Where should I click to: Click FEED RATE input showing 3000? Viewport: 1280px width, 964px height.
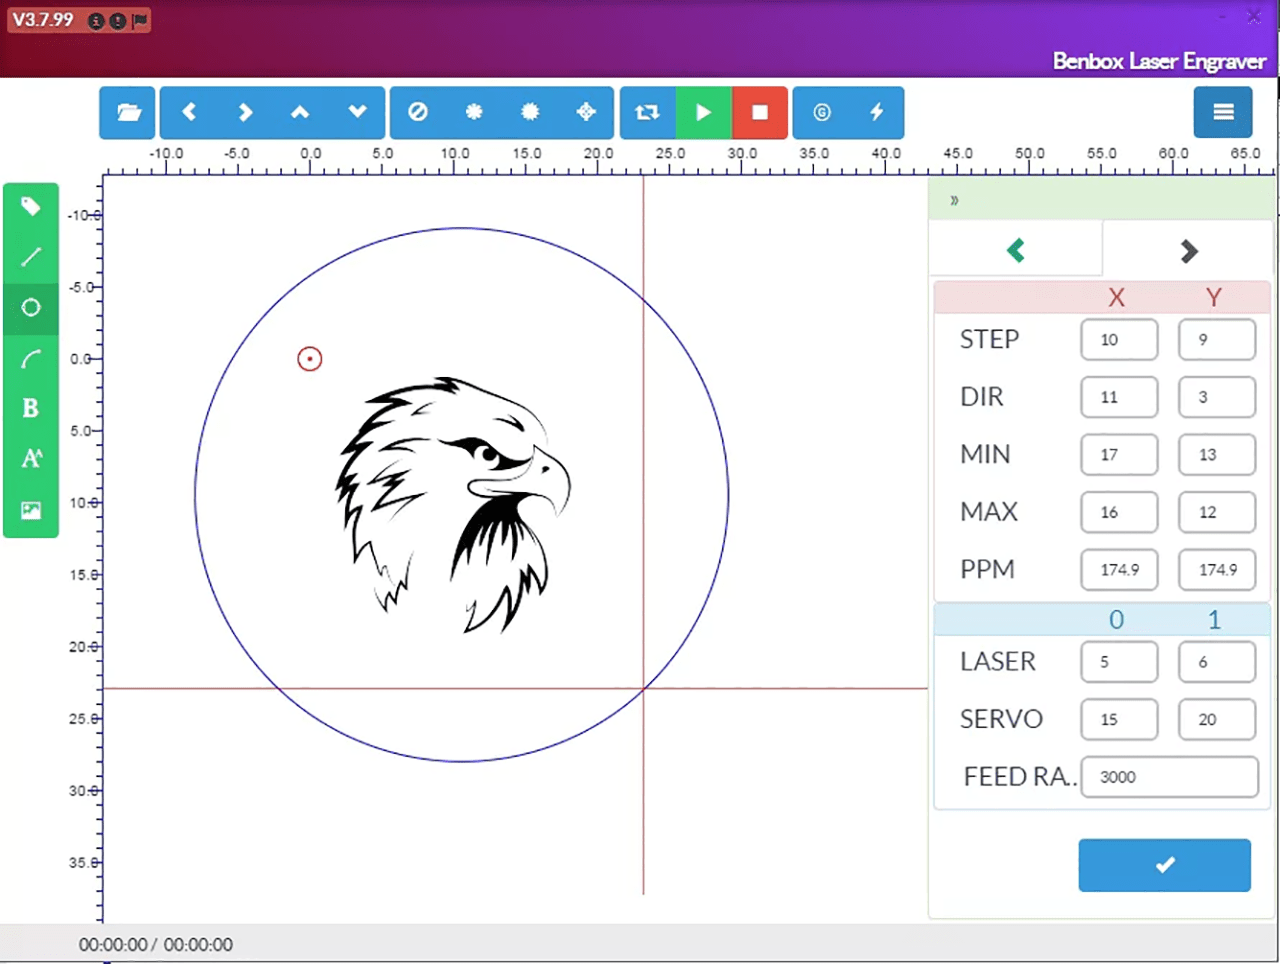pos(1169,777)
